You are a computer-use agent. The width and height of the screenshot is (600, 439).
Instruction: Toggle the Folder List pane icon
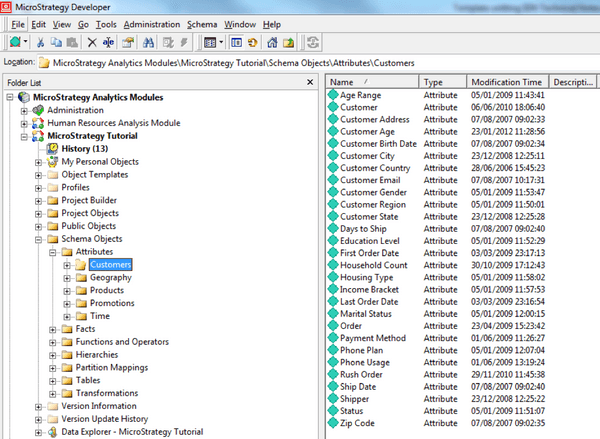click(236, 42)
